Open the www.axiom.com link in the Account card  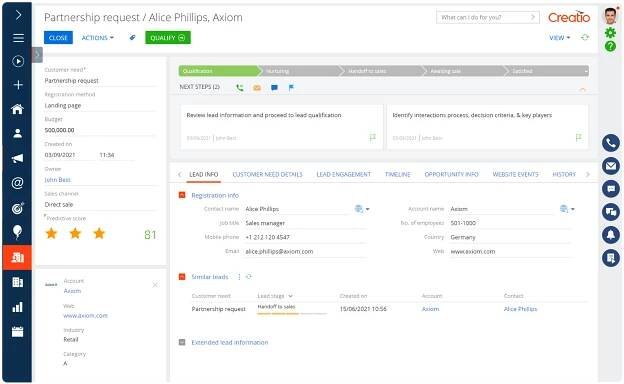point(86,316)
